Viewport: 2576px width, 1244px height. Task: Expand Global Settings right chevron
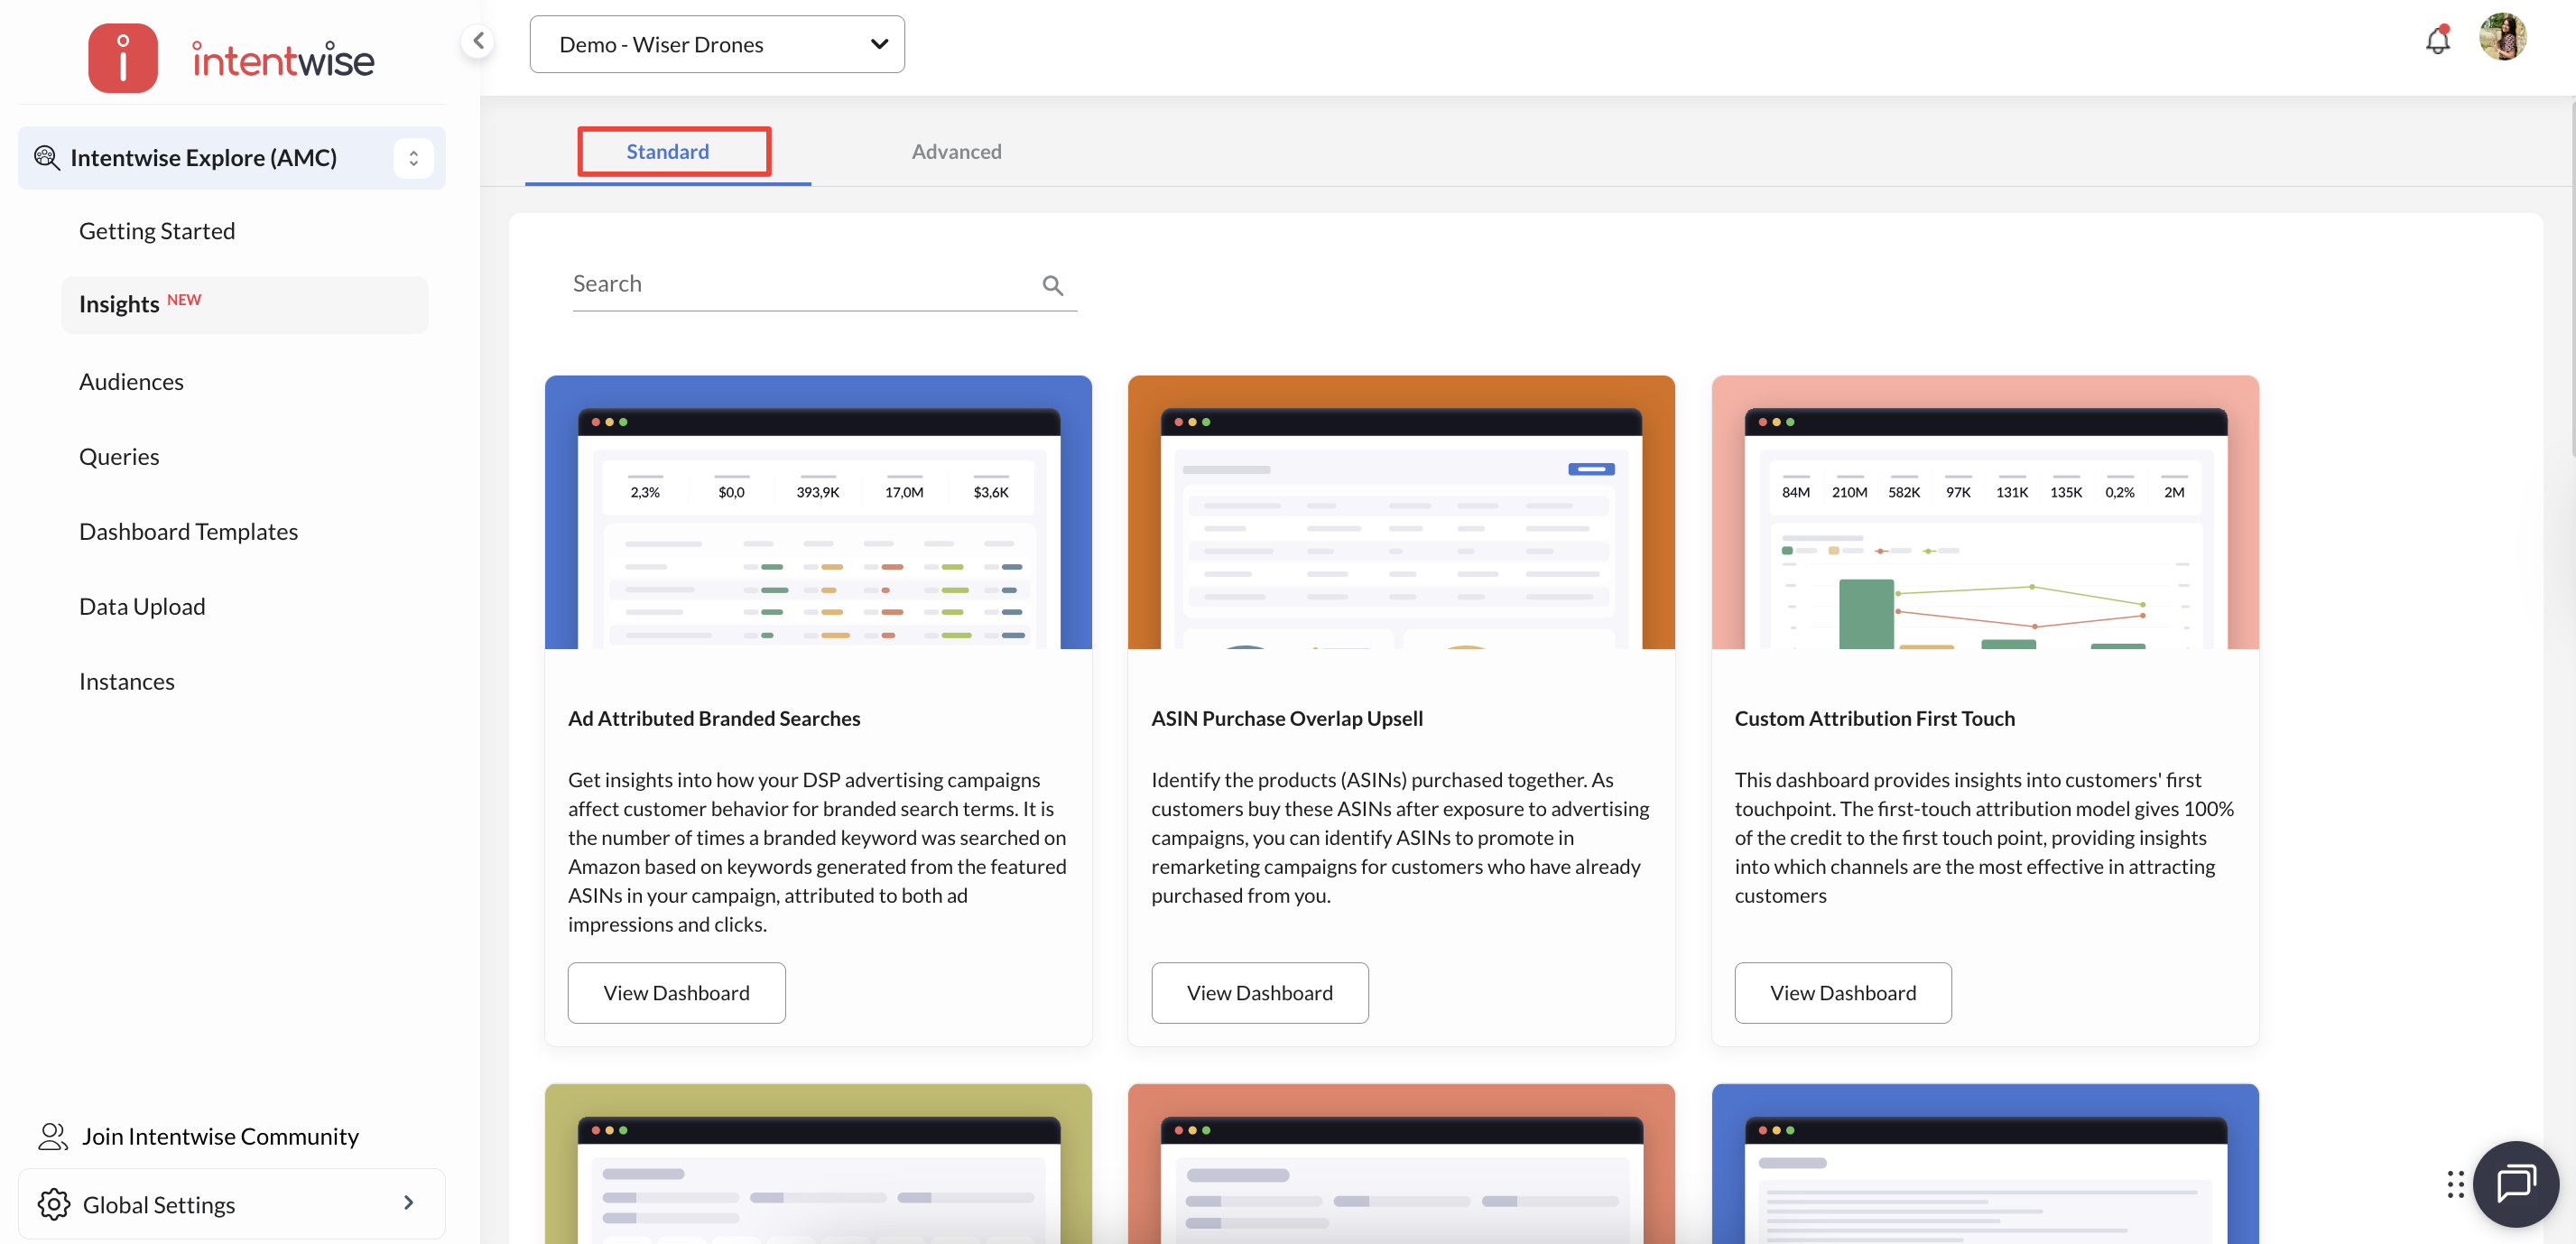tap(408, 1202)
